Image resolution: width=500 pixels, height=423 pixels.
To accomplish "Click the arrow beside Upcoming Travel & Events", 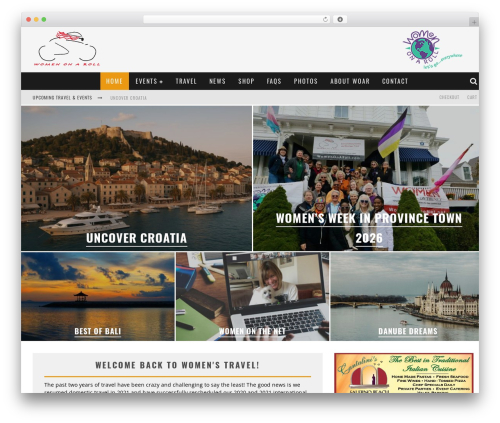I will click(x=100, y=98).
